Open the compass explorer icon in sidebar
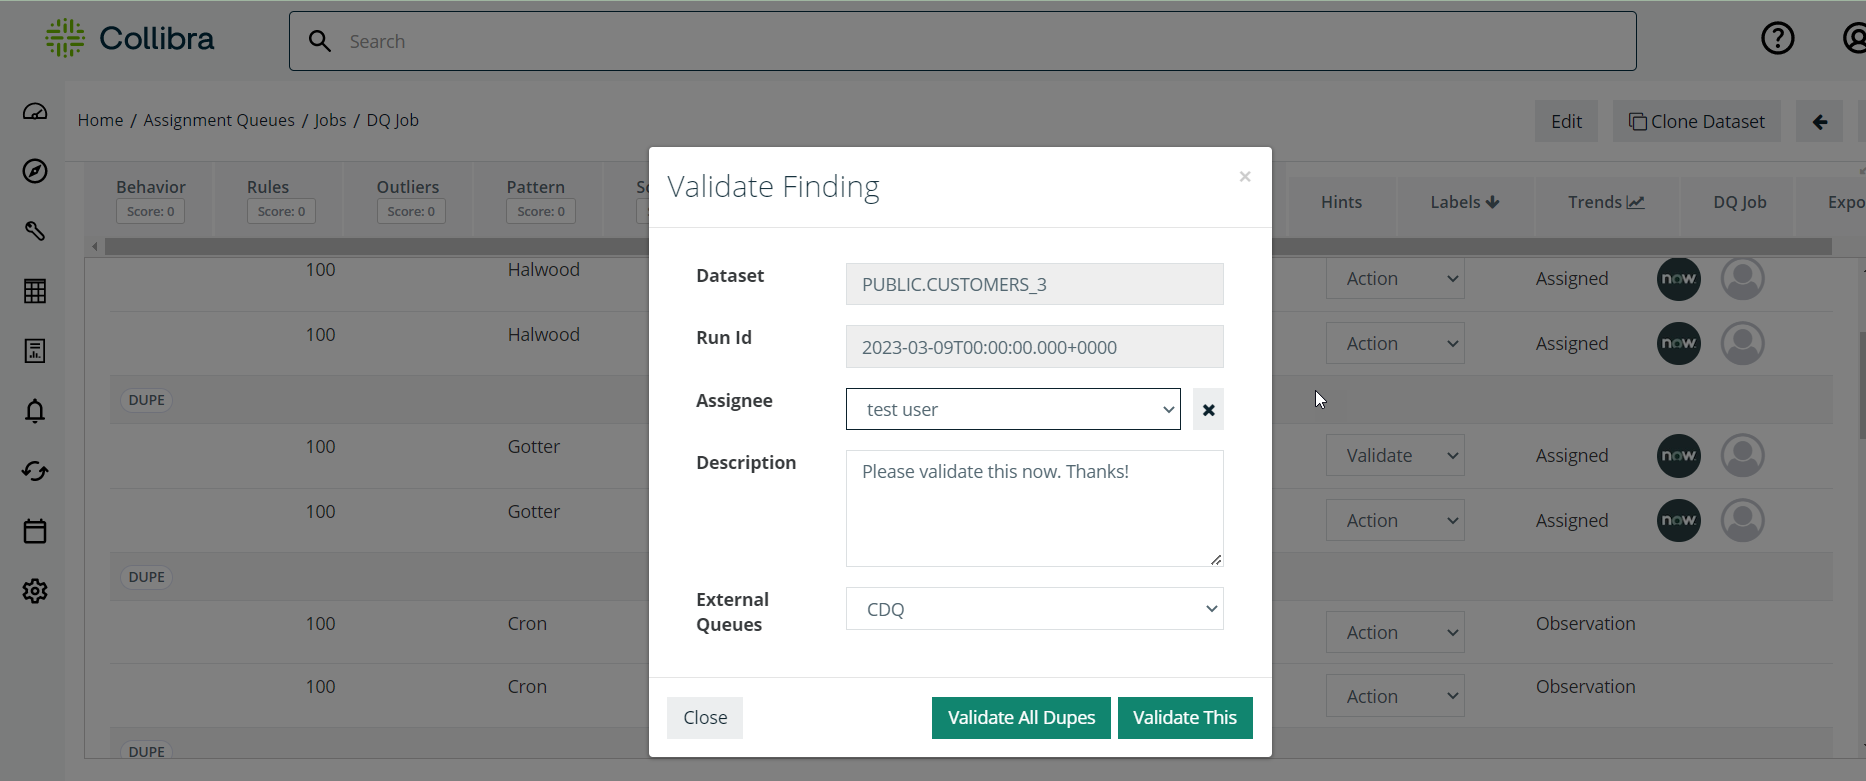 pyautogui.click(x=35, y=171)
